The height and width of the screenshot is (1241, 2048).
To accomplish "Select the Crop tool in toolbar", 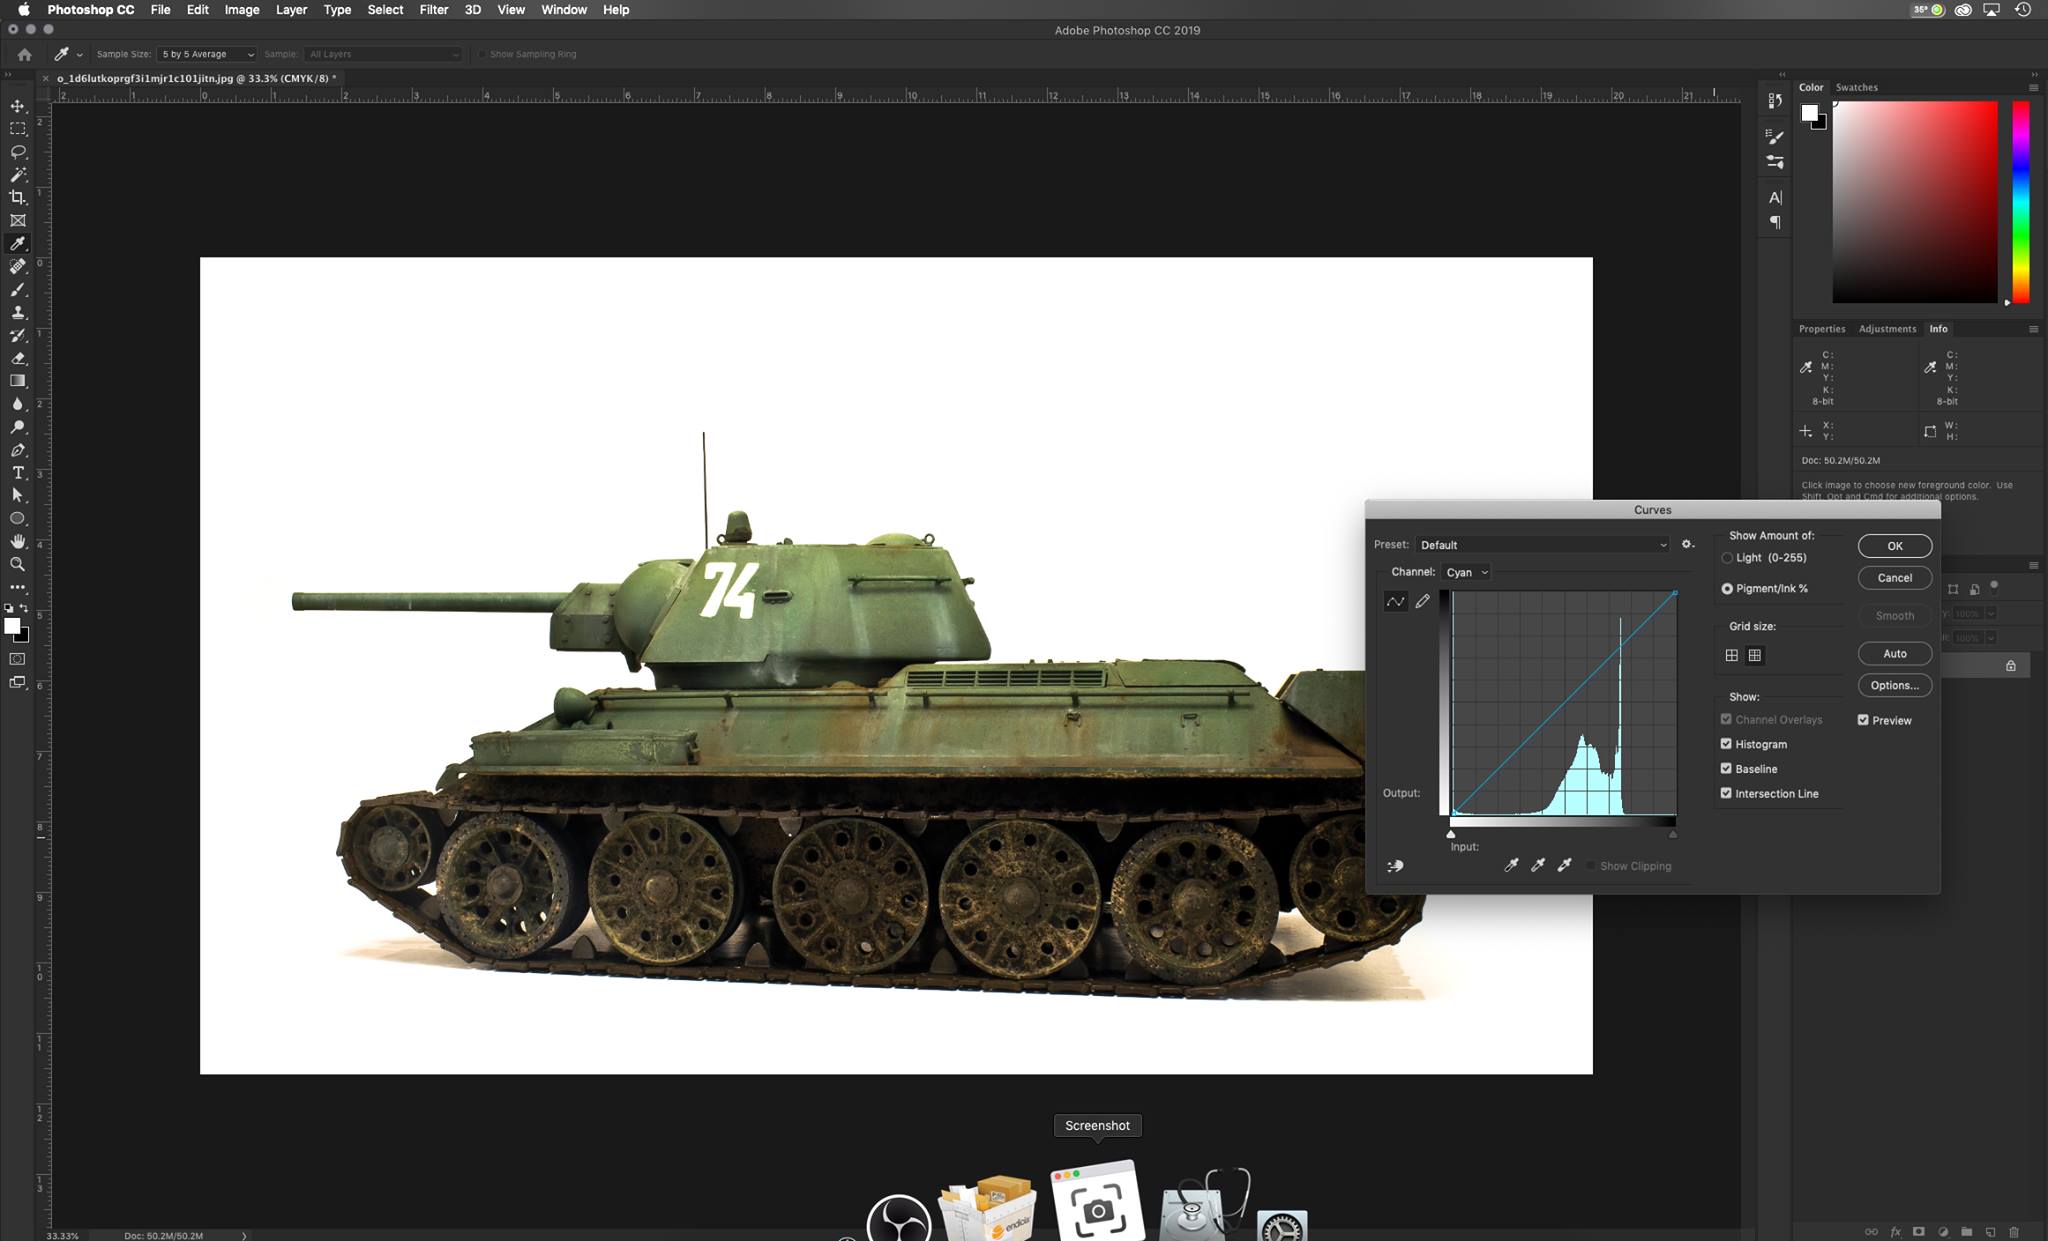I will coord(17,198).
